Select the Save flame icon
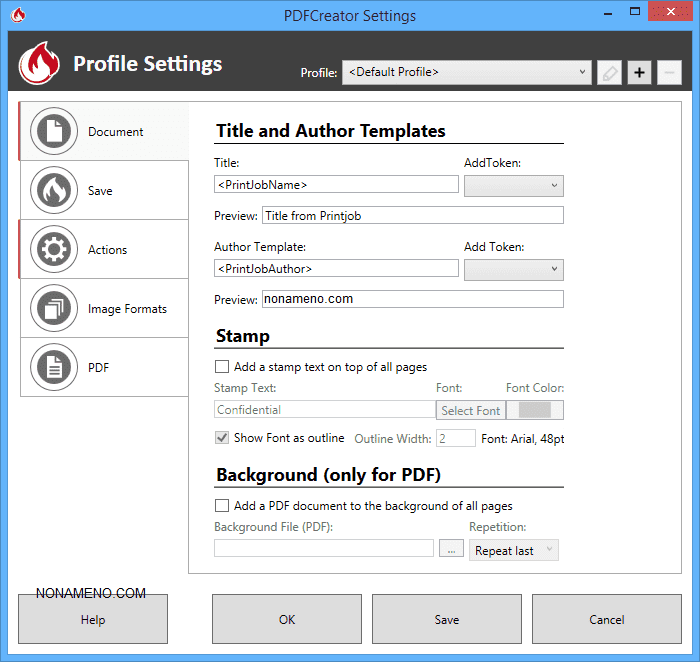Image resolution: width=700 pixels, height=662 pixels. tap(55, 190)
